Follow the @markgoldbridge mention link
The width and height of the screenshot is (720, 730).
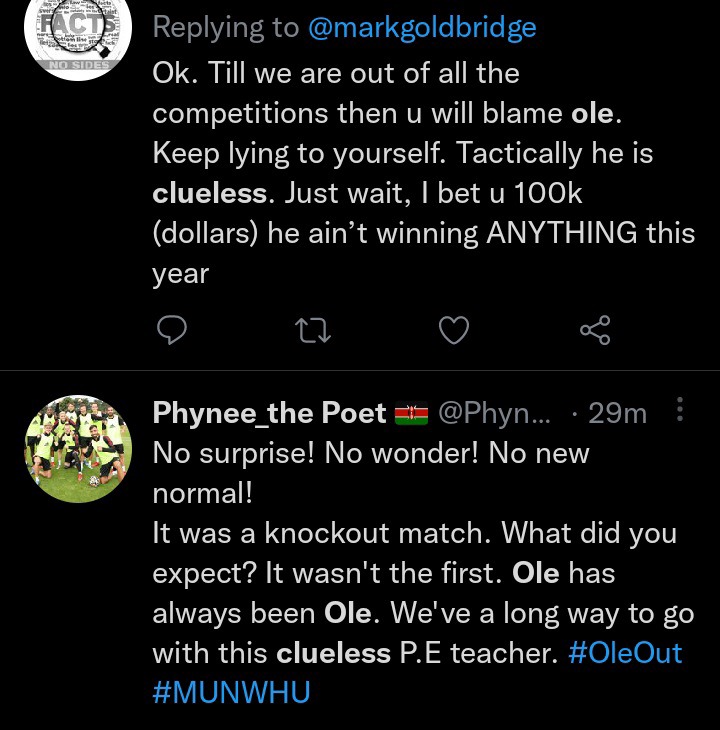(422, 28)
